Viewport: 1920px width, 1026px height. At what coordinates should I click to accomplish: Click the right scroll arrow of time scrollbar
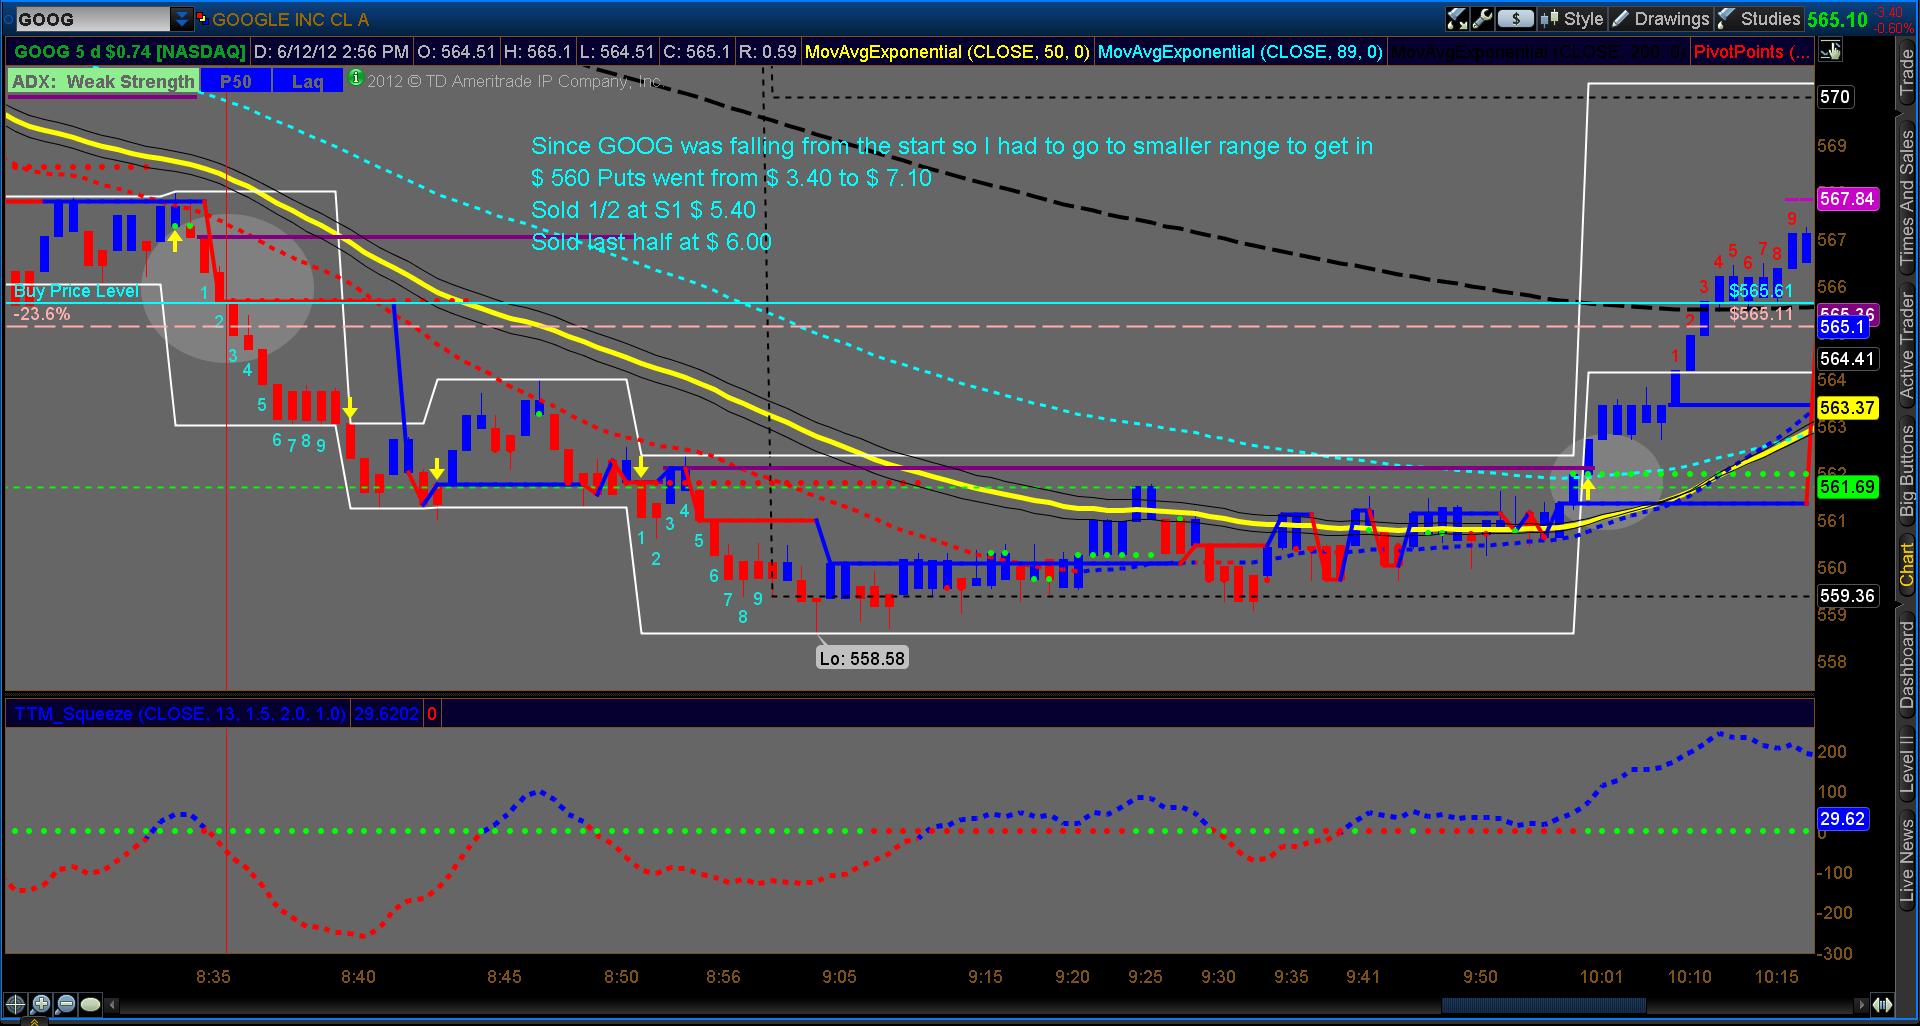(x=1861, y=1005)
